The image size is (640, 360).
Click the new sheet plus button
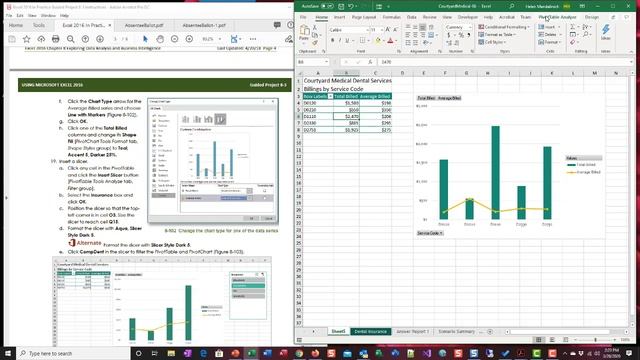click(x=490, y=331)
